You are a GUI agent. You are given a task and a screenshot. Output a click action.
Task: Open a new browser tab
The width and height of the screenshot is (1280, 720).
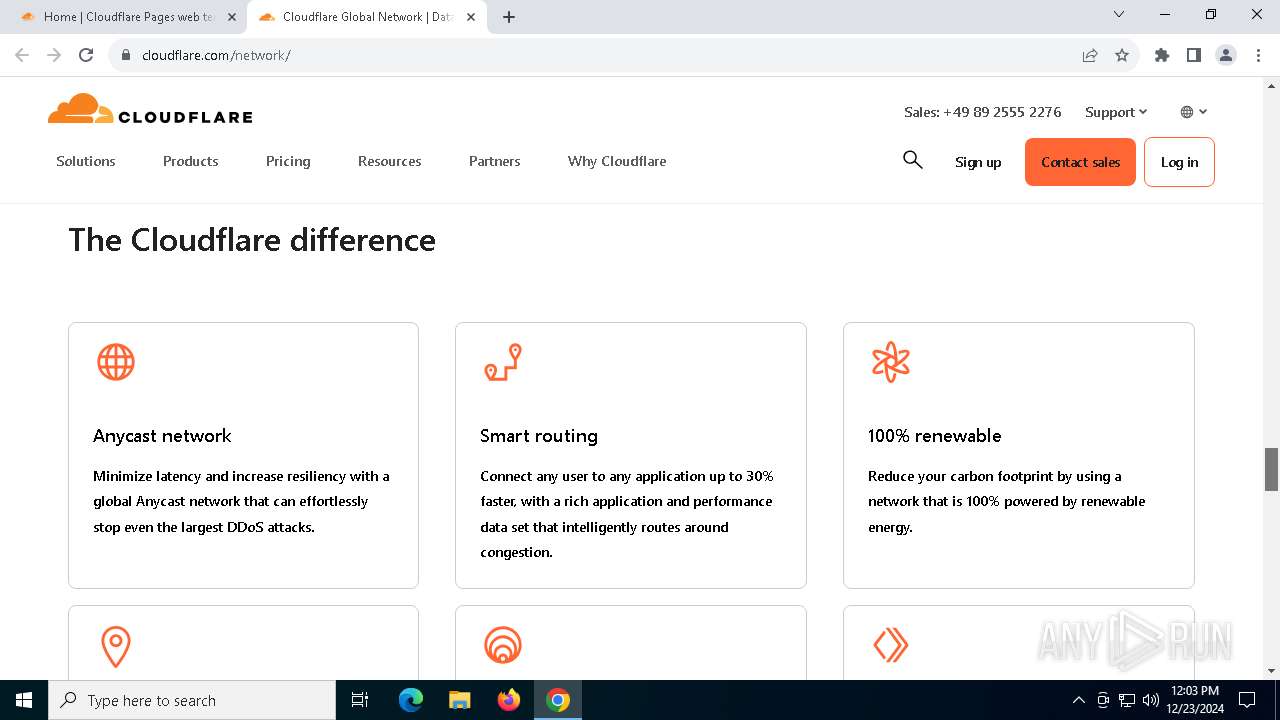coord(509,17)
